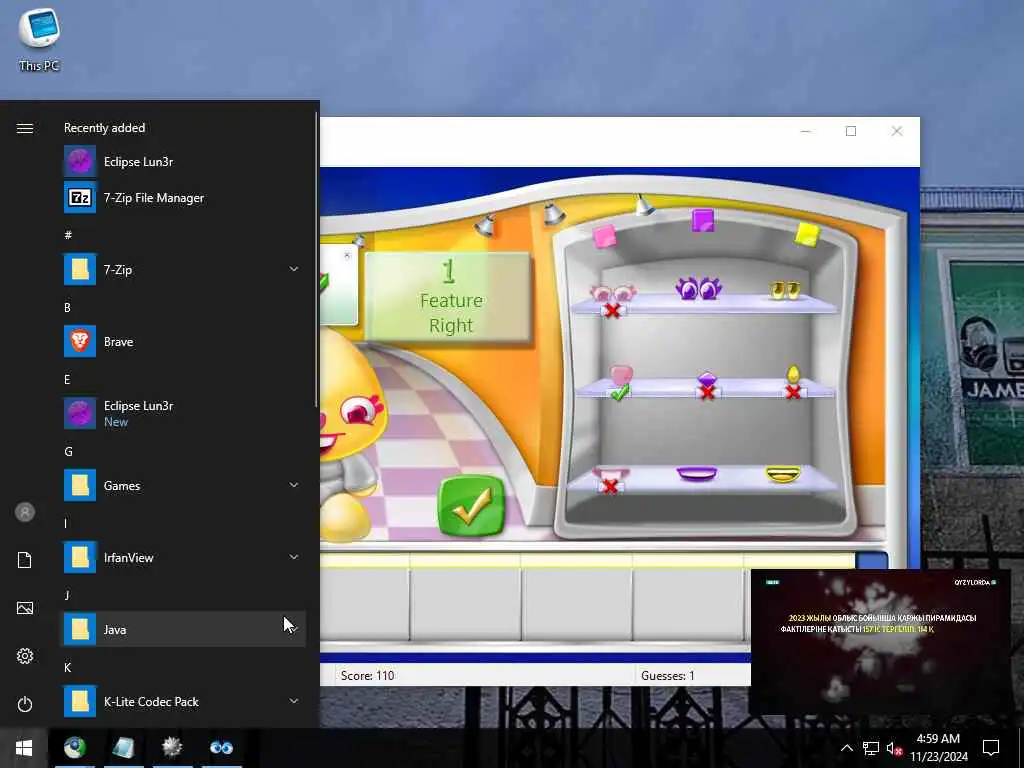Pick the pink nose on middle shelf
1024x768 pixels.
[x=621, y=376]
